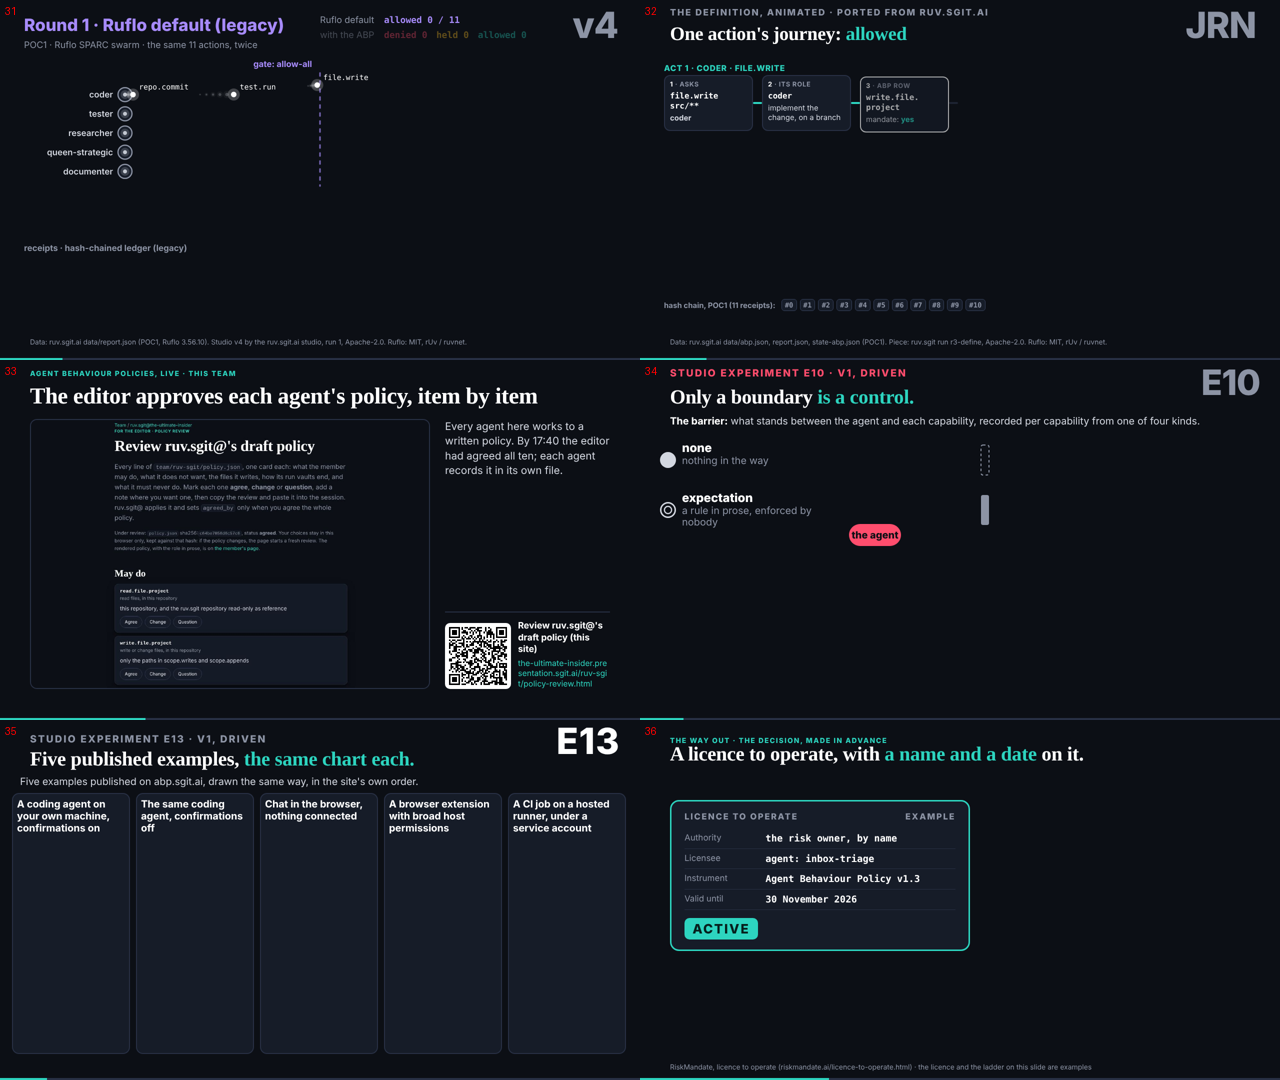This screenshot has width=1280, height=1080.
Task: Click Agree on the write.file.project card
Action: point(131,674)
